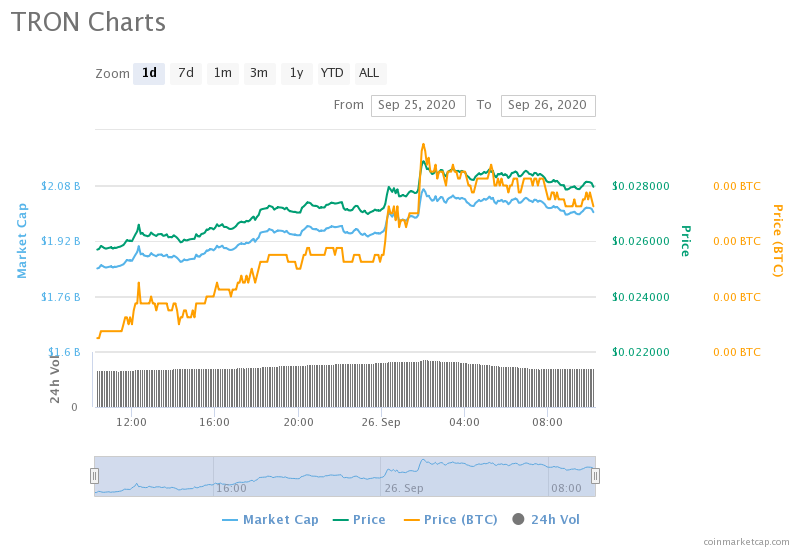This screenshot has width=800, height=550.
Task: Click the TRON Charts heading
Action: pyautogui.click(x=88, y=22)
